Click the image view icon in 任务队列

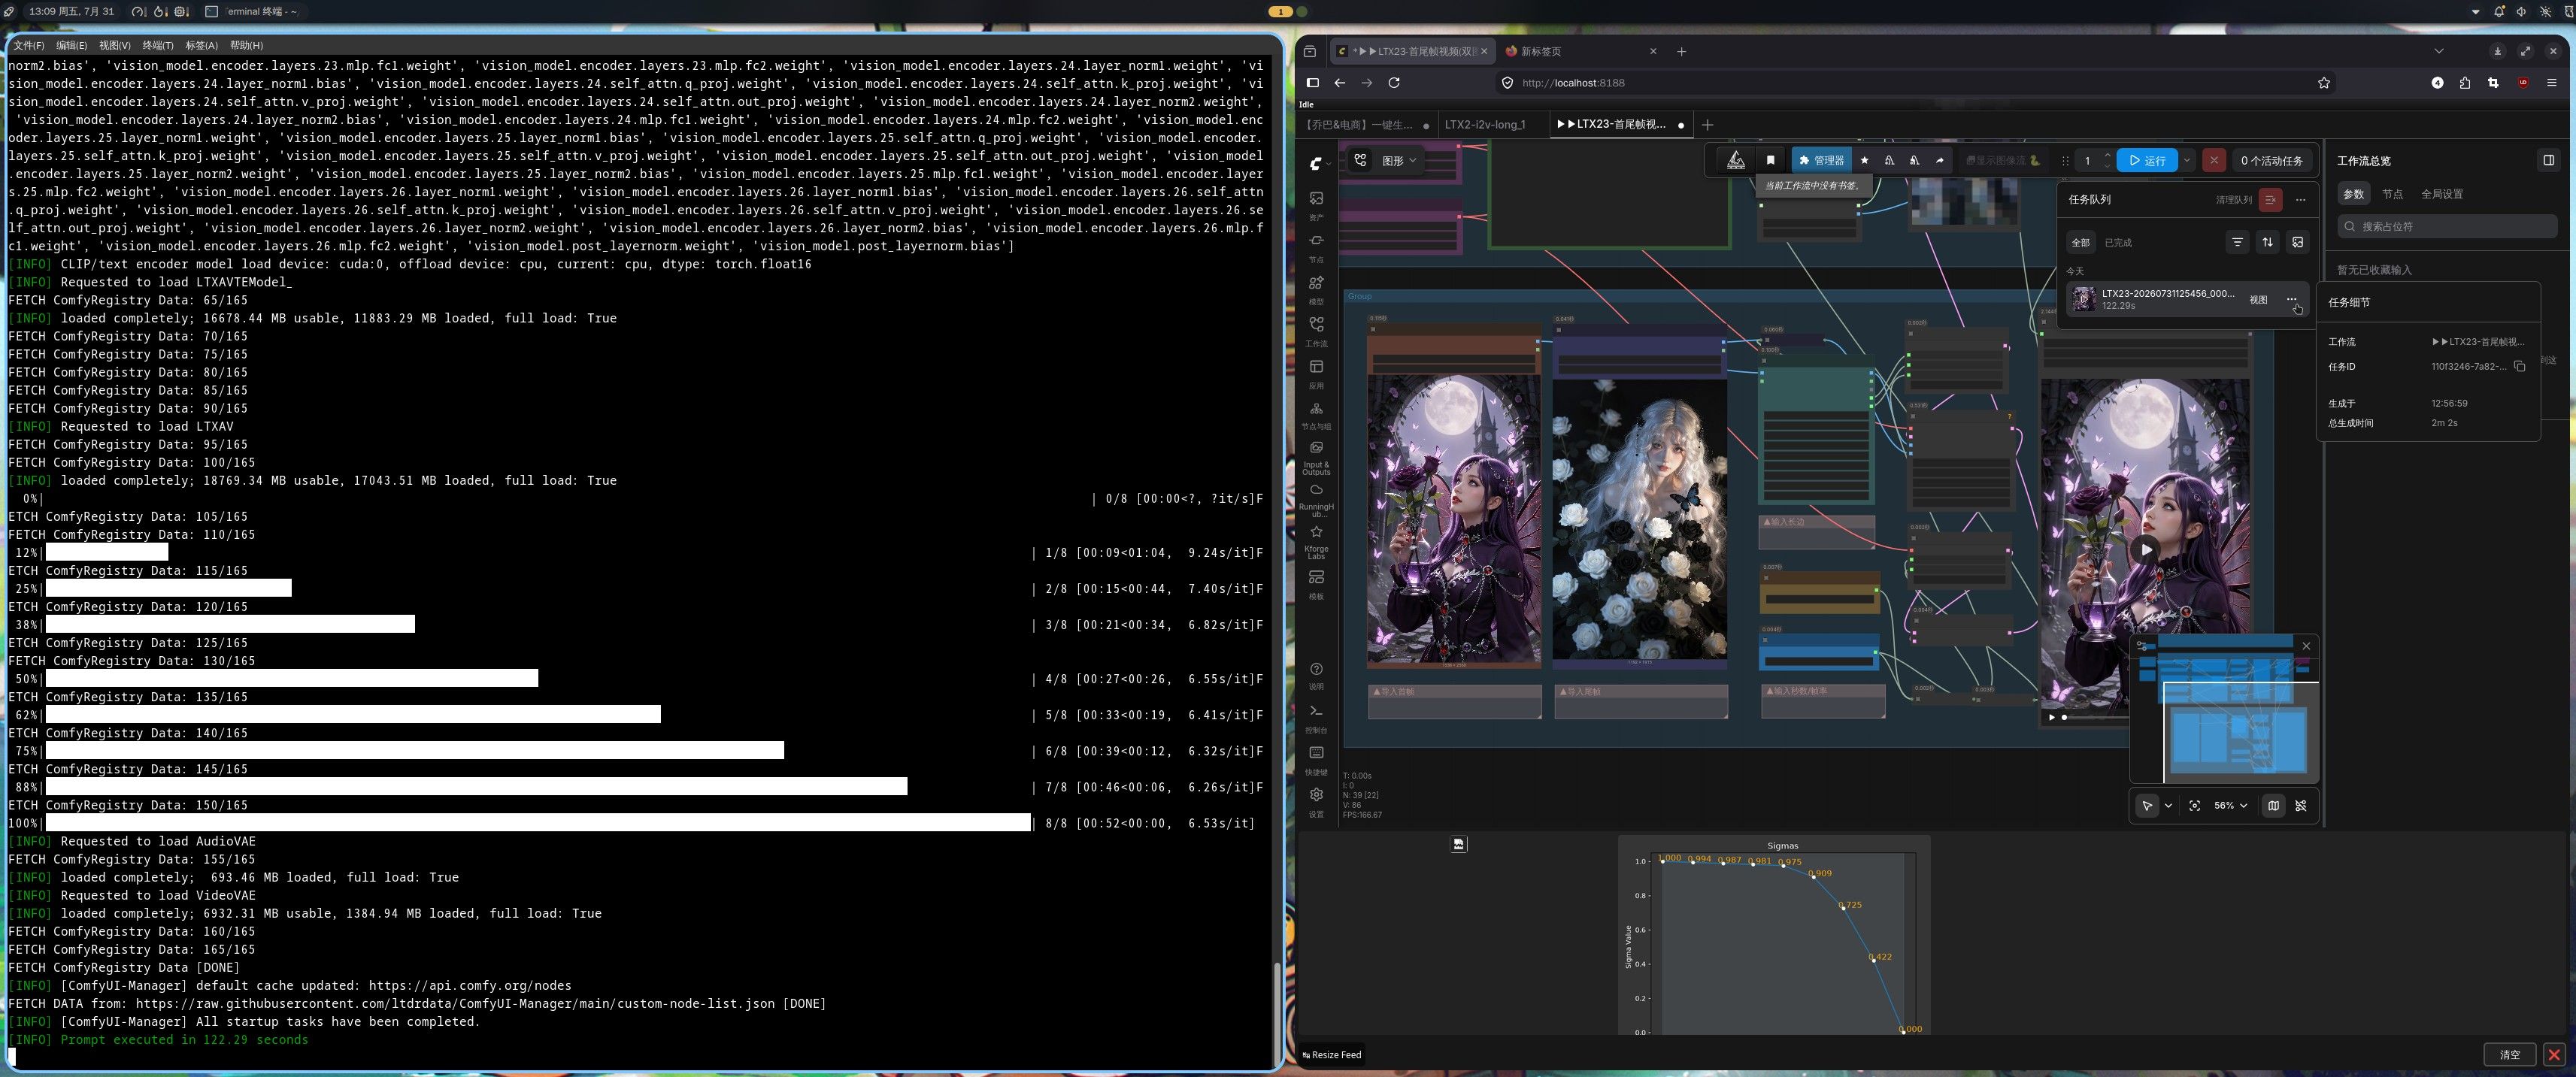pyautogui.click(x=2297, y=242)
